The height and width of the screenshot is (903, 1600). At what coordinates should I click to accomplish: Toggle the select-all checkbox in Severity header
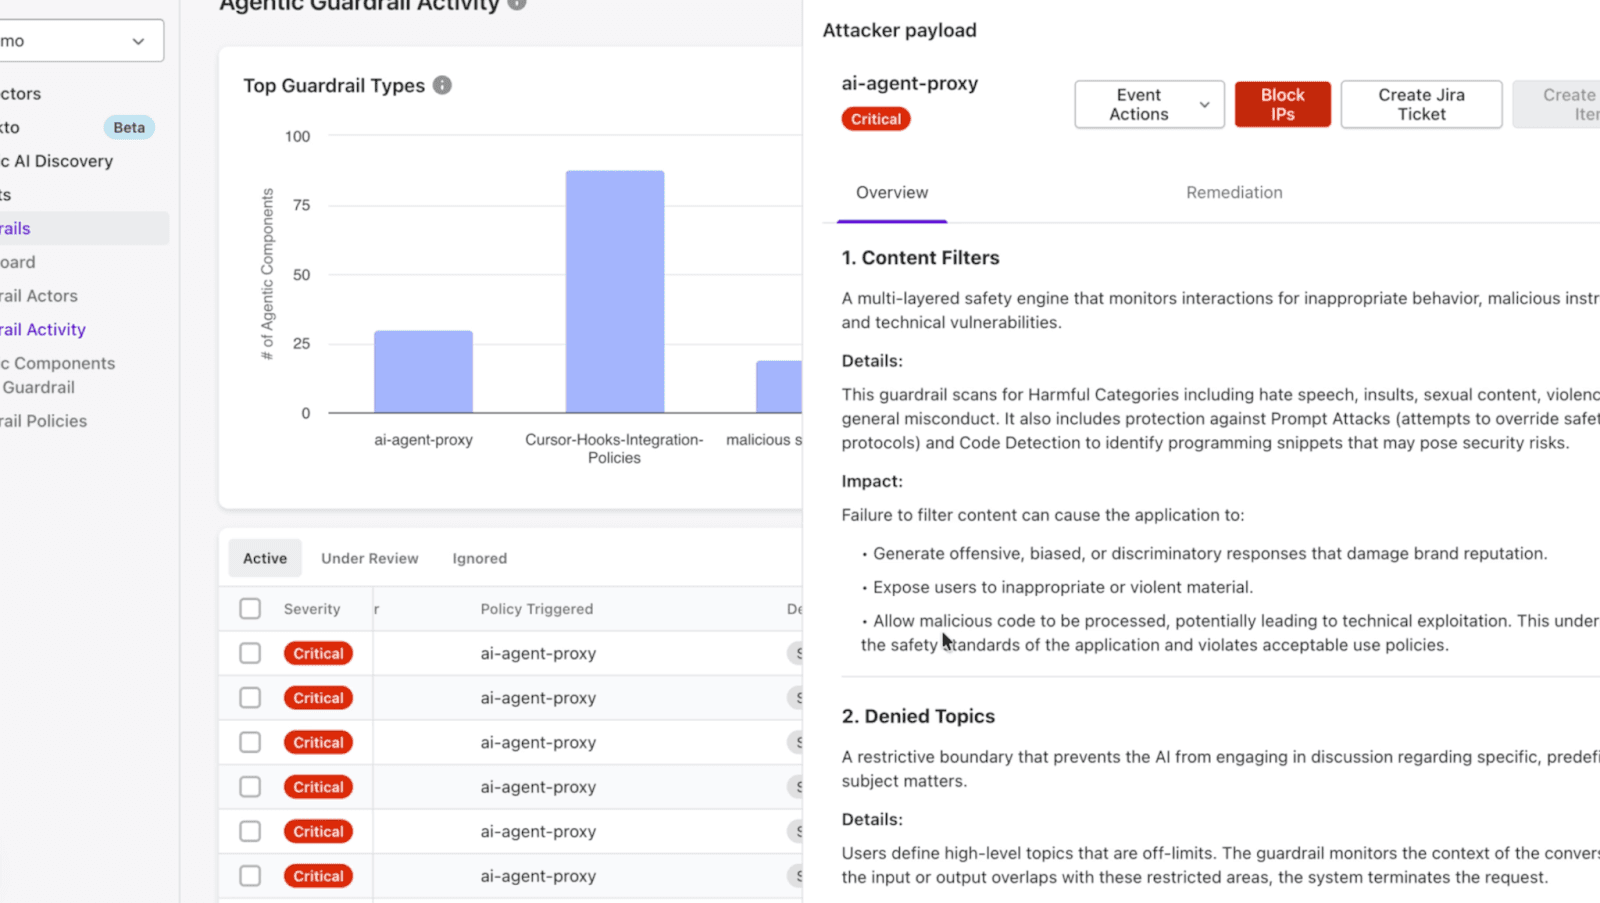[x=250, y=608]
